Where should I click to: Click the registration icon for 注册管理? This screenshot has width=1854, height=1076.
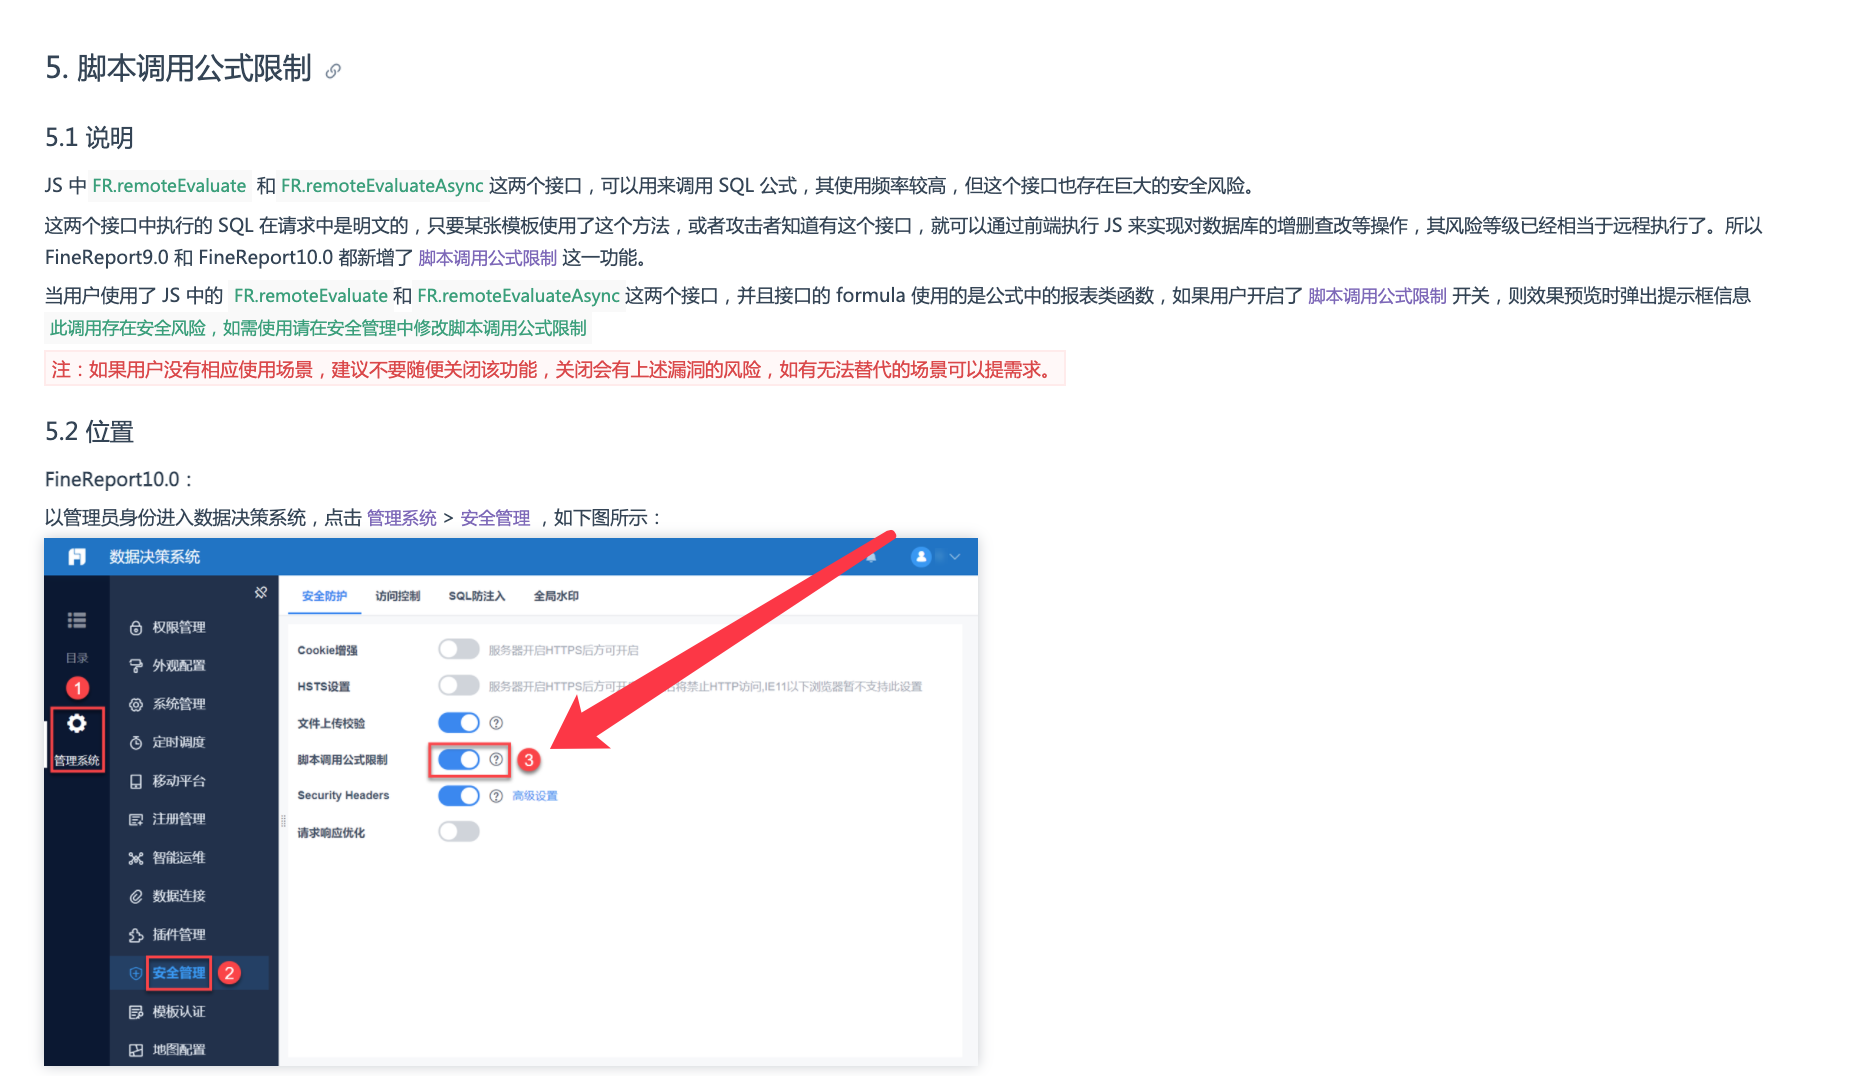click(136, 820)
